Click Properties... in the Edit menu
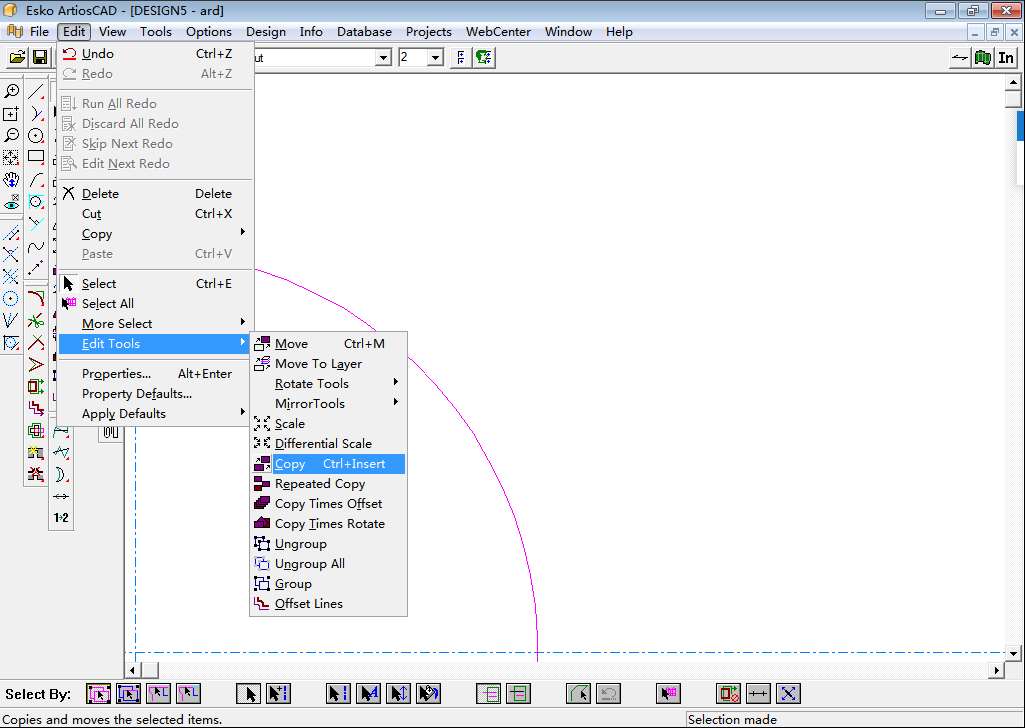 pos(116,374)
